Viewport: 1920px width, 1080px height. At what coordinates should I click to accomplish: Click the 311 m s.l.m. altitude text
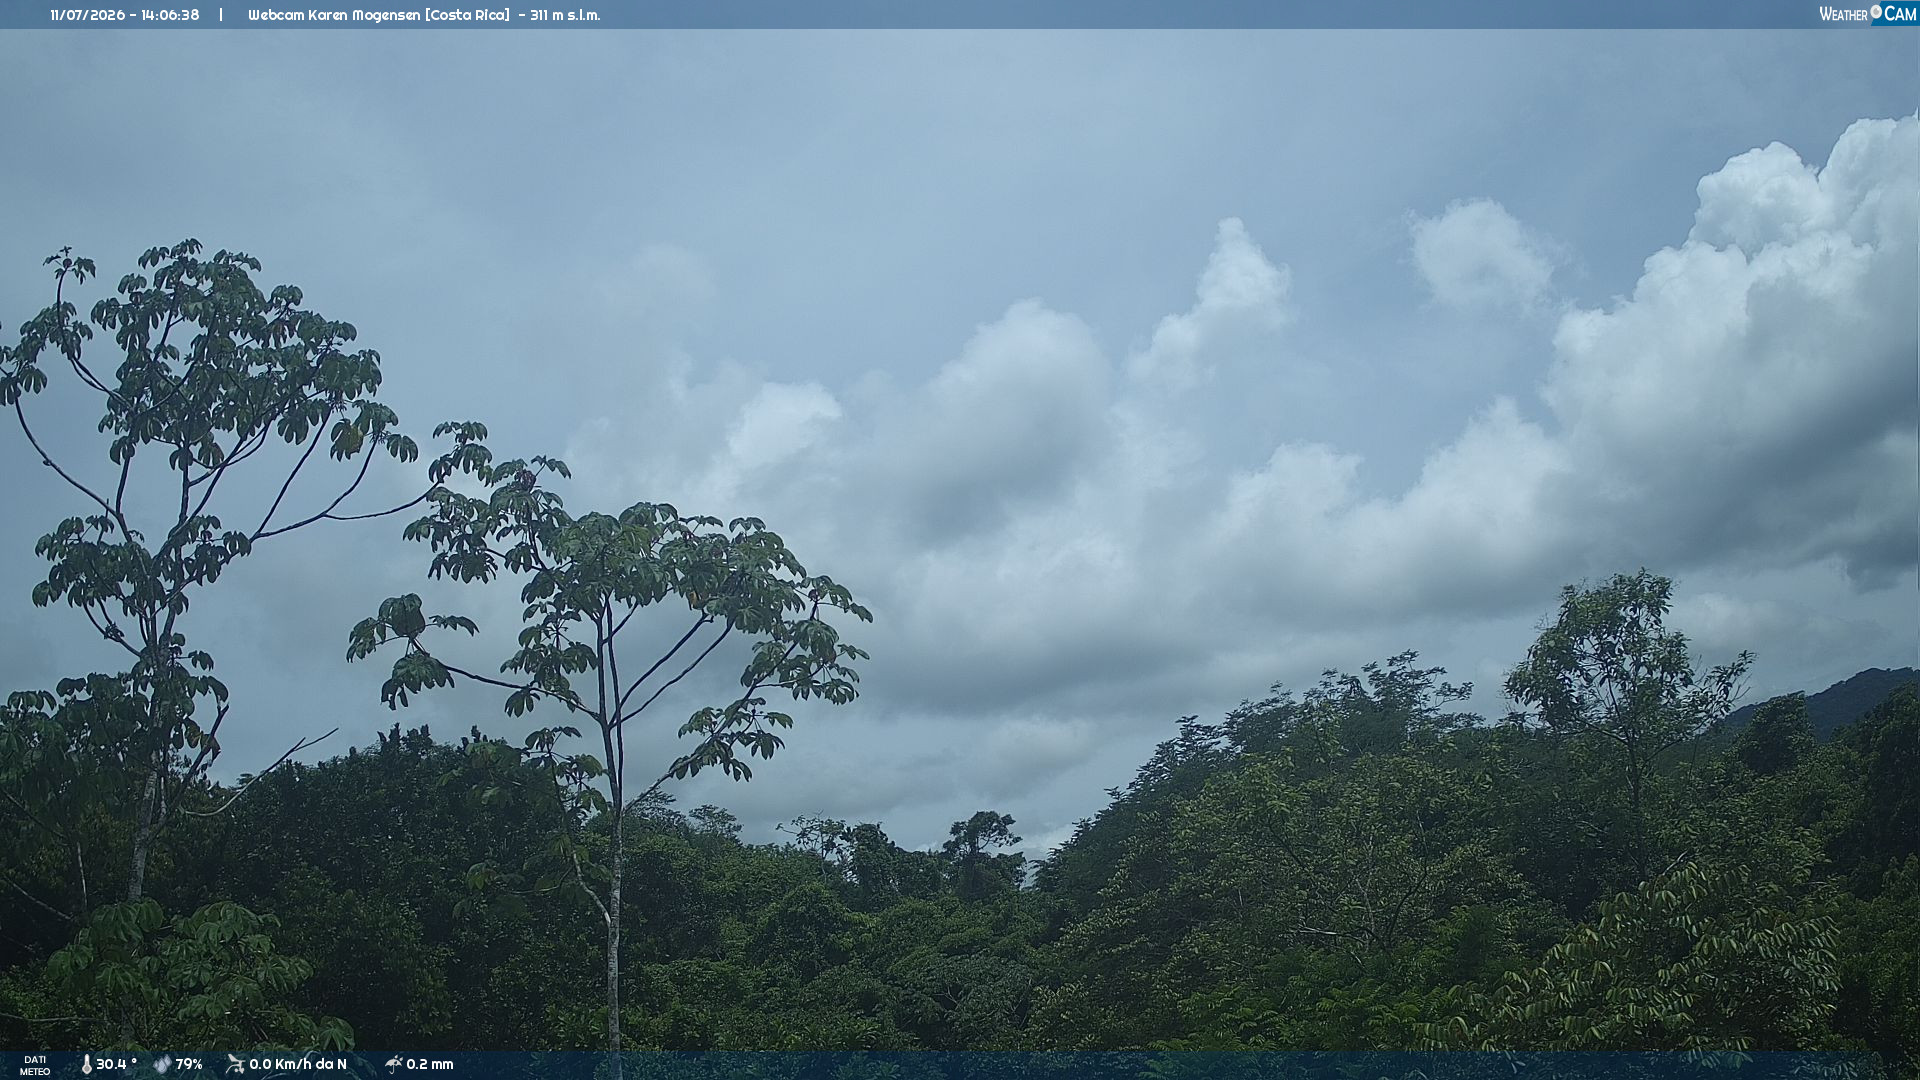click(x=565, y=15)
